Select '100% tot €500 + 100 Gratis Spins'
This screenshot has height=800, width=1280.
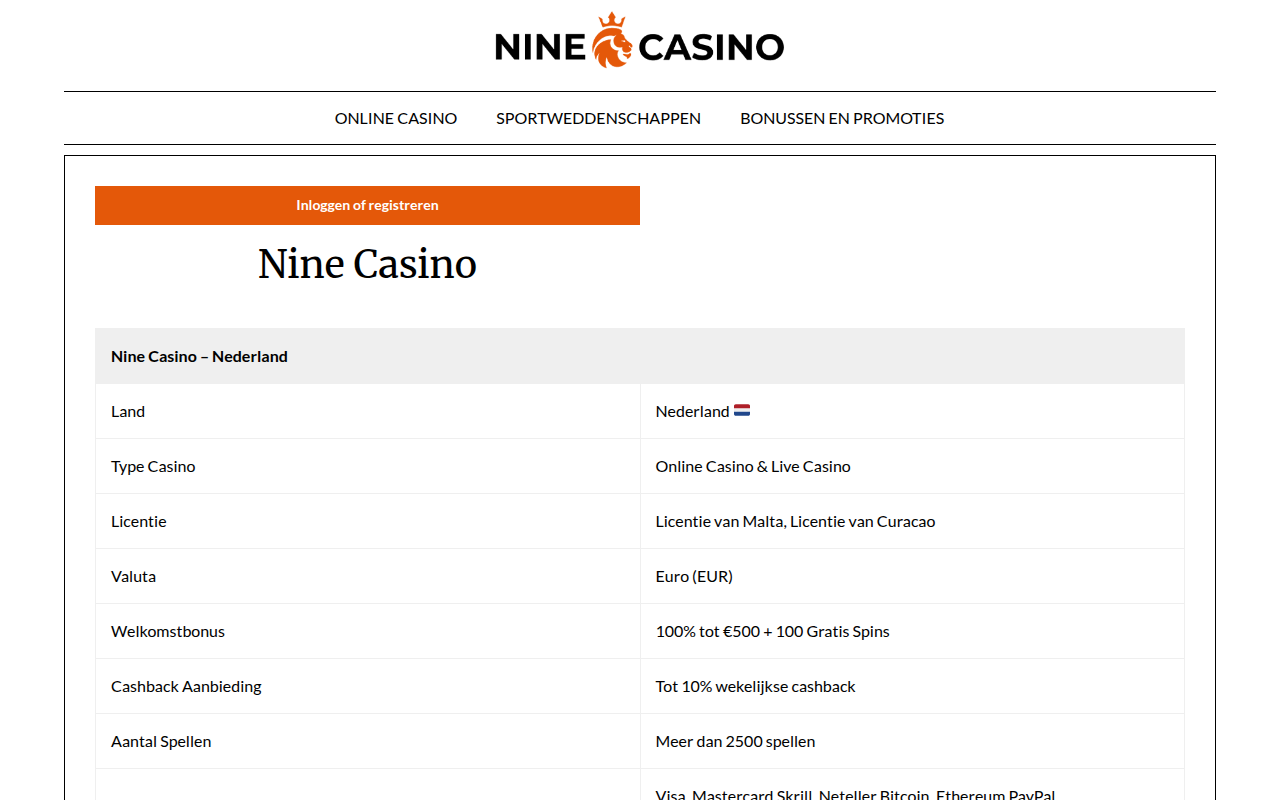773,631
